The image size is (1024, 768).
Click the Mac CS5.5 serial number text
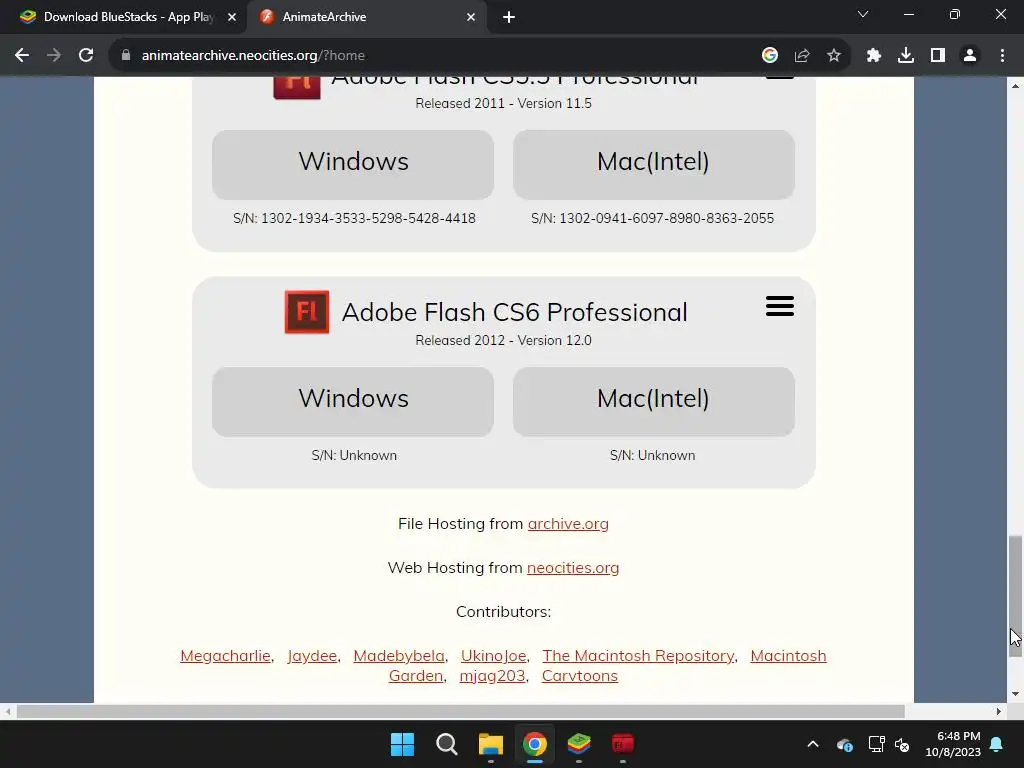pyautogui.click(x=652, y=218)
